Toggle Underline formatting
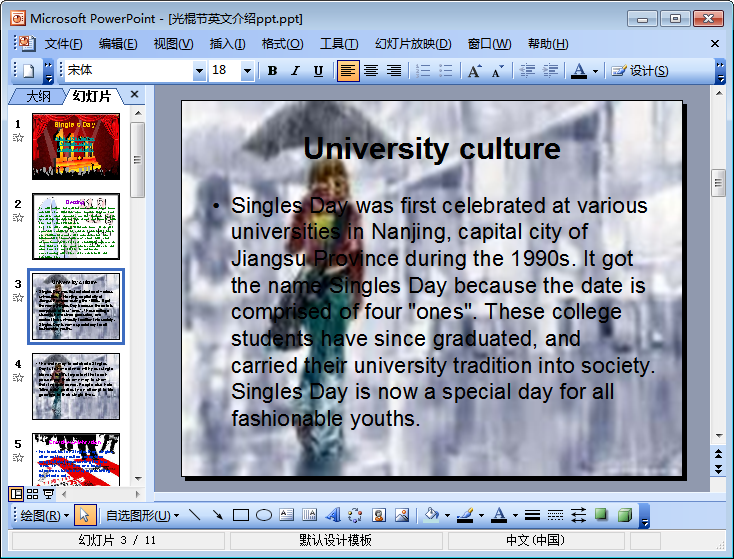 (x=318, y=71)
